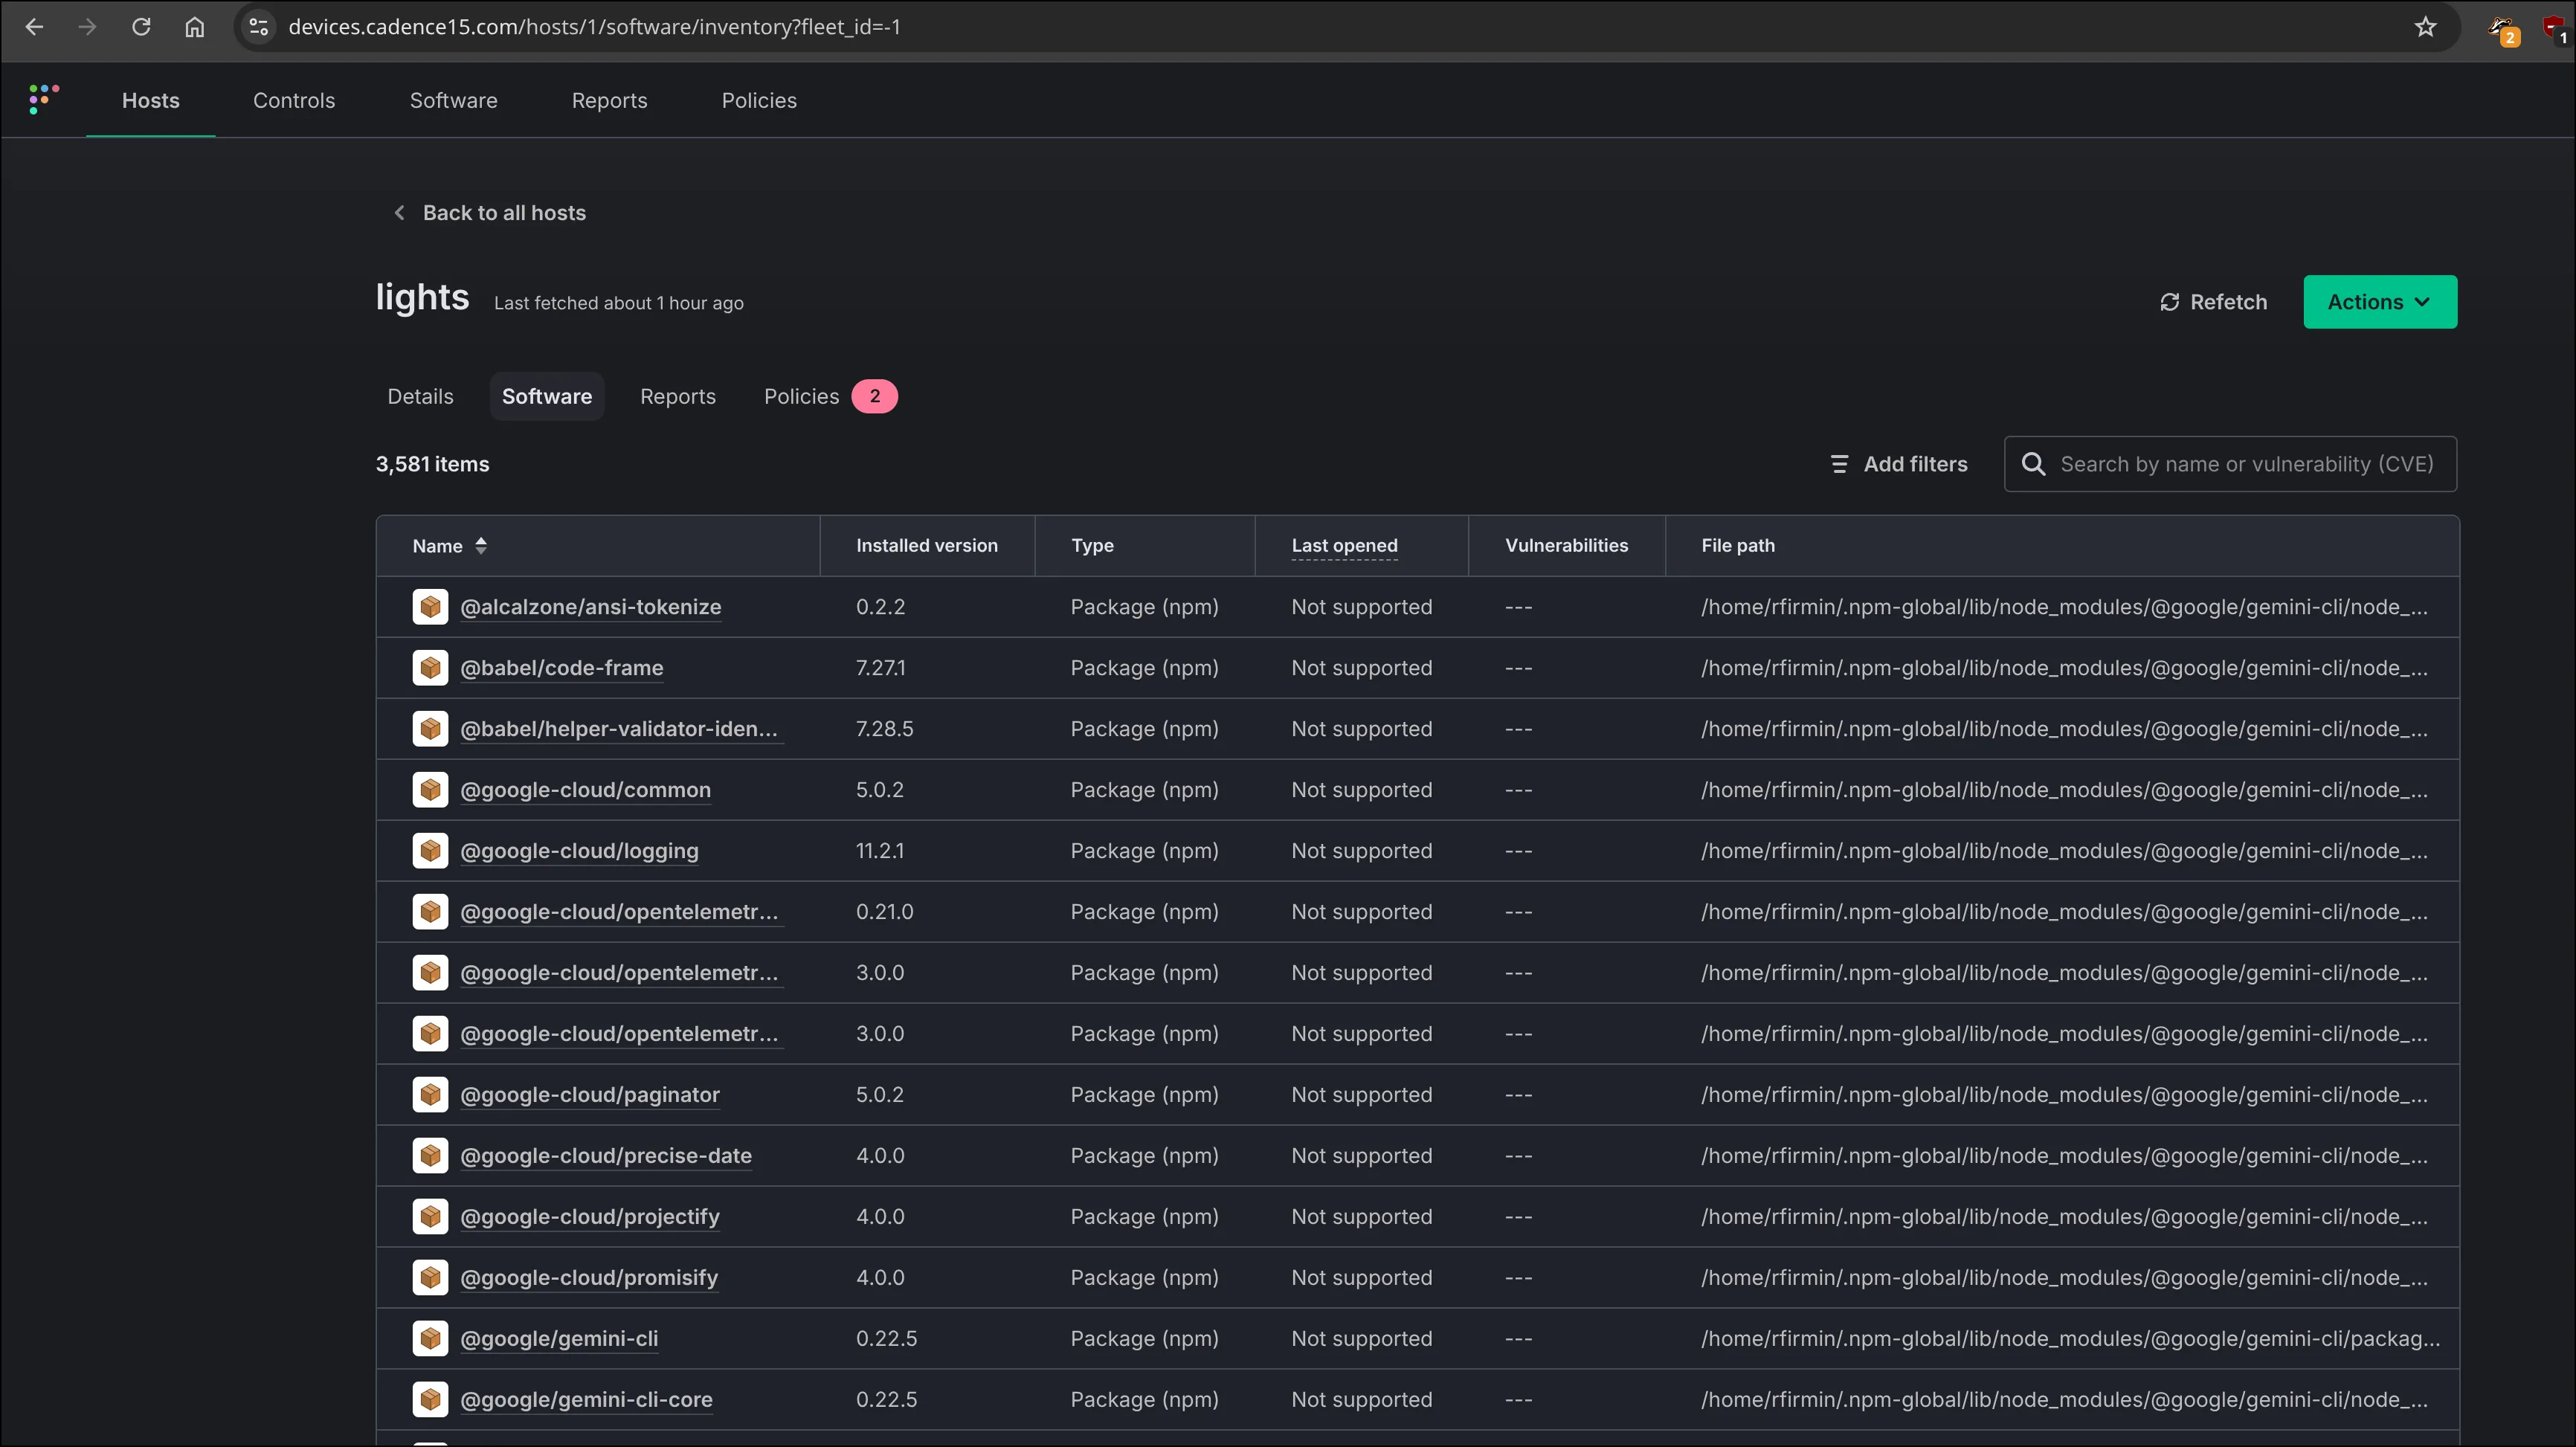This screenshot has height=1447, width=2576.
Task: Bookmark this page with star icon
Action: (2425, 27)
